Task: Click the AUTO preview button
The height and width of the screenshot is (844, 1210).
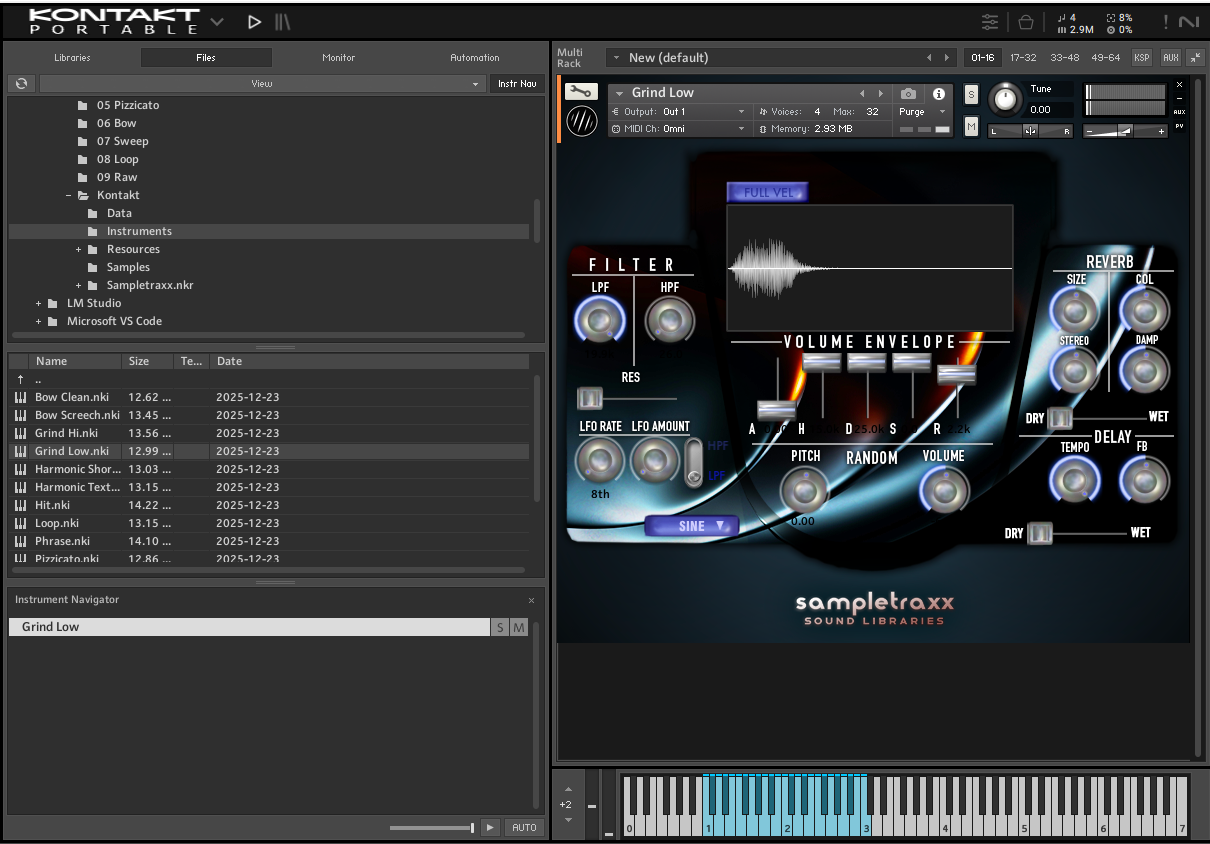Action: coord(524,827)
